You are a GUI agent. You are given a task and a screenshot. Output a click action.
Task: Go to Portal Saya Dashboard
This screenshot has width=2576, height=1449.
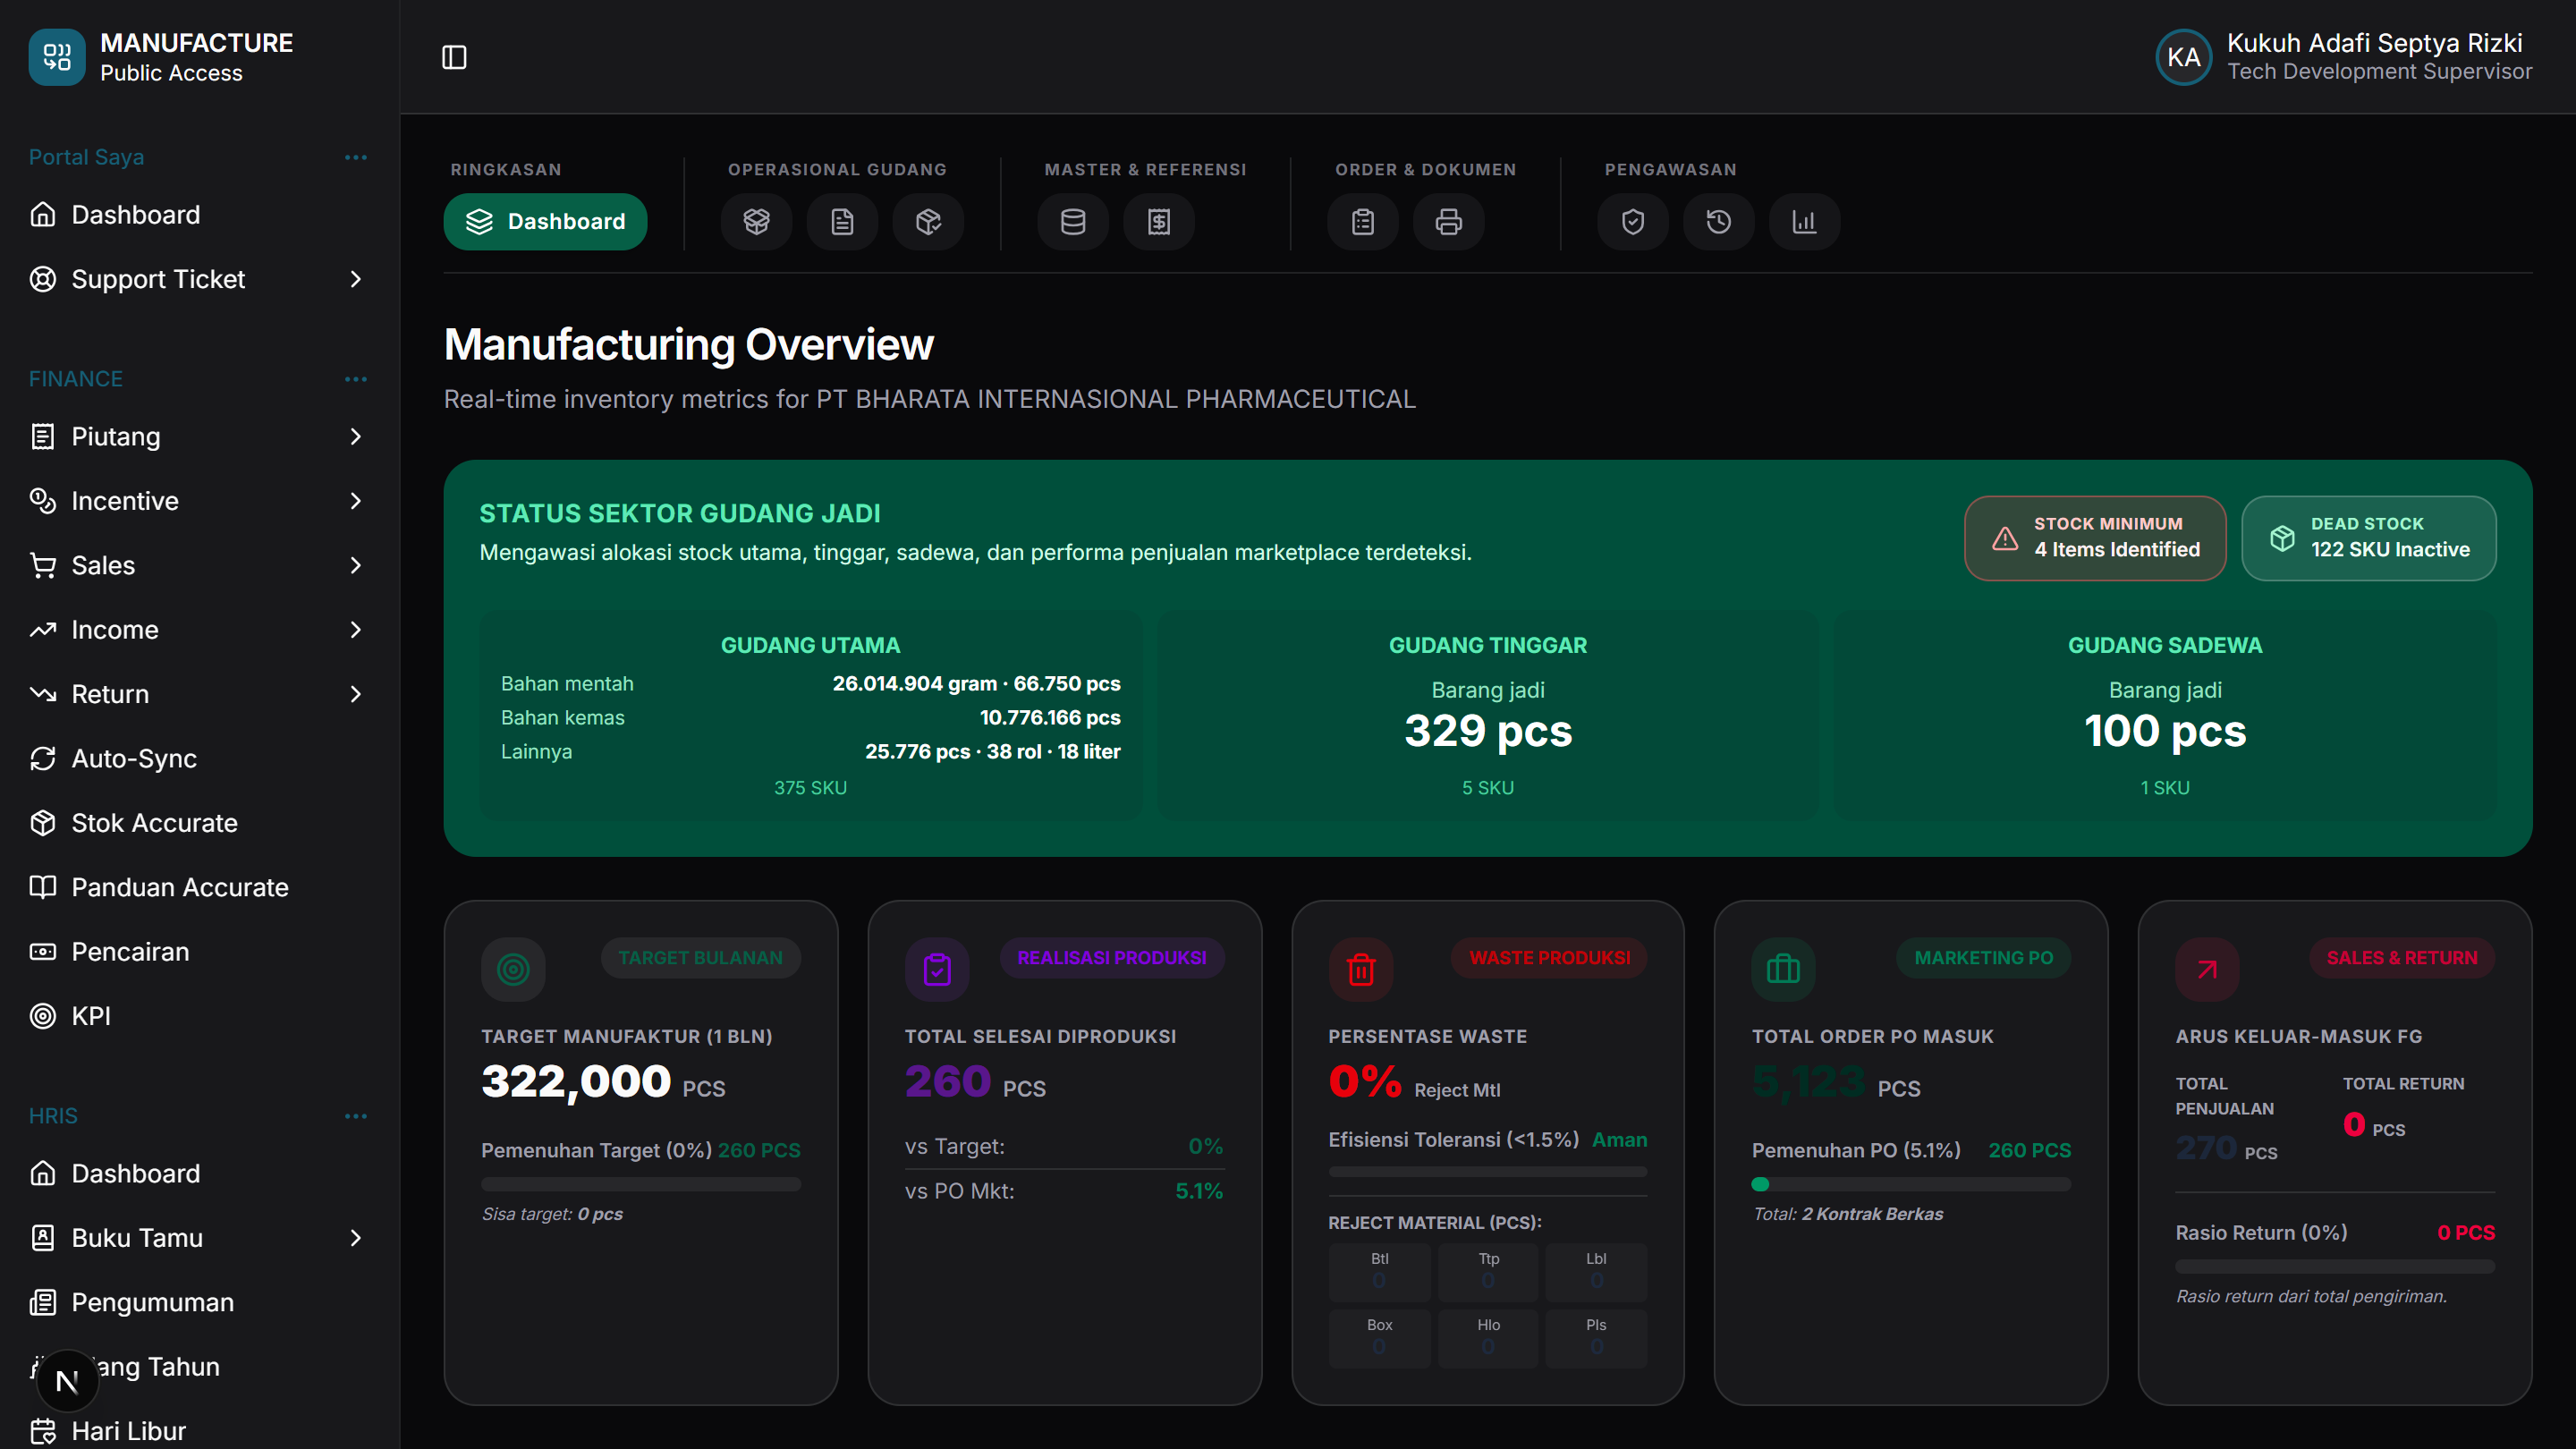[x=200, y=214]
